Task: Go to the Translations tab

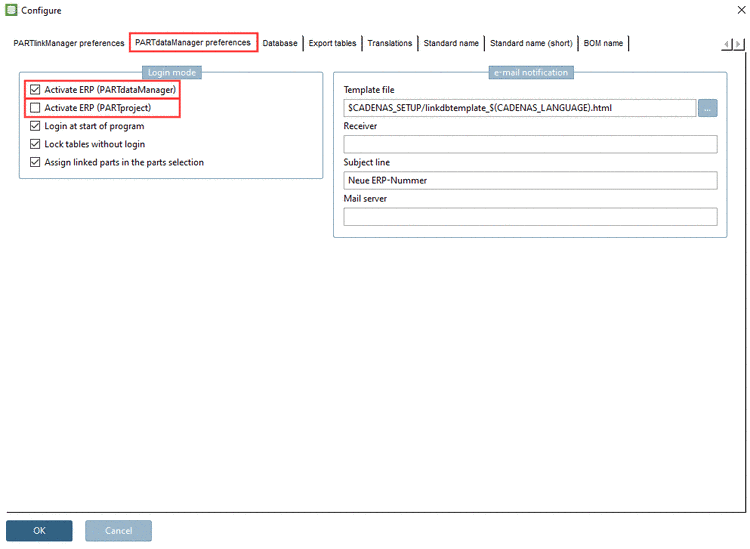Action: pyautogui.click(x=389, y=43)
